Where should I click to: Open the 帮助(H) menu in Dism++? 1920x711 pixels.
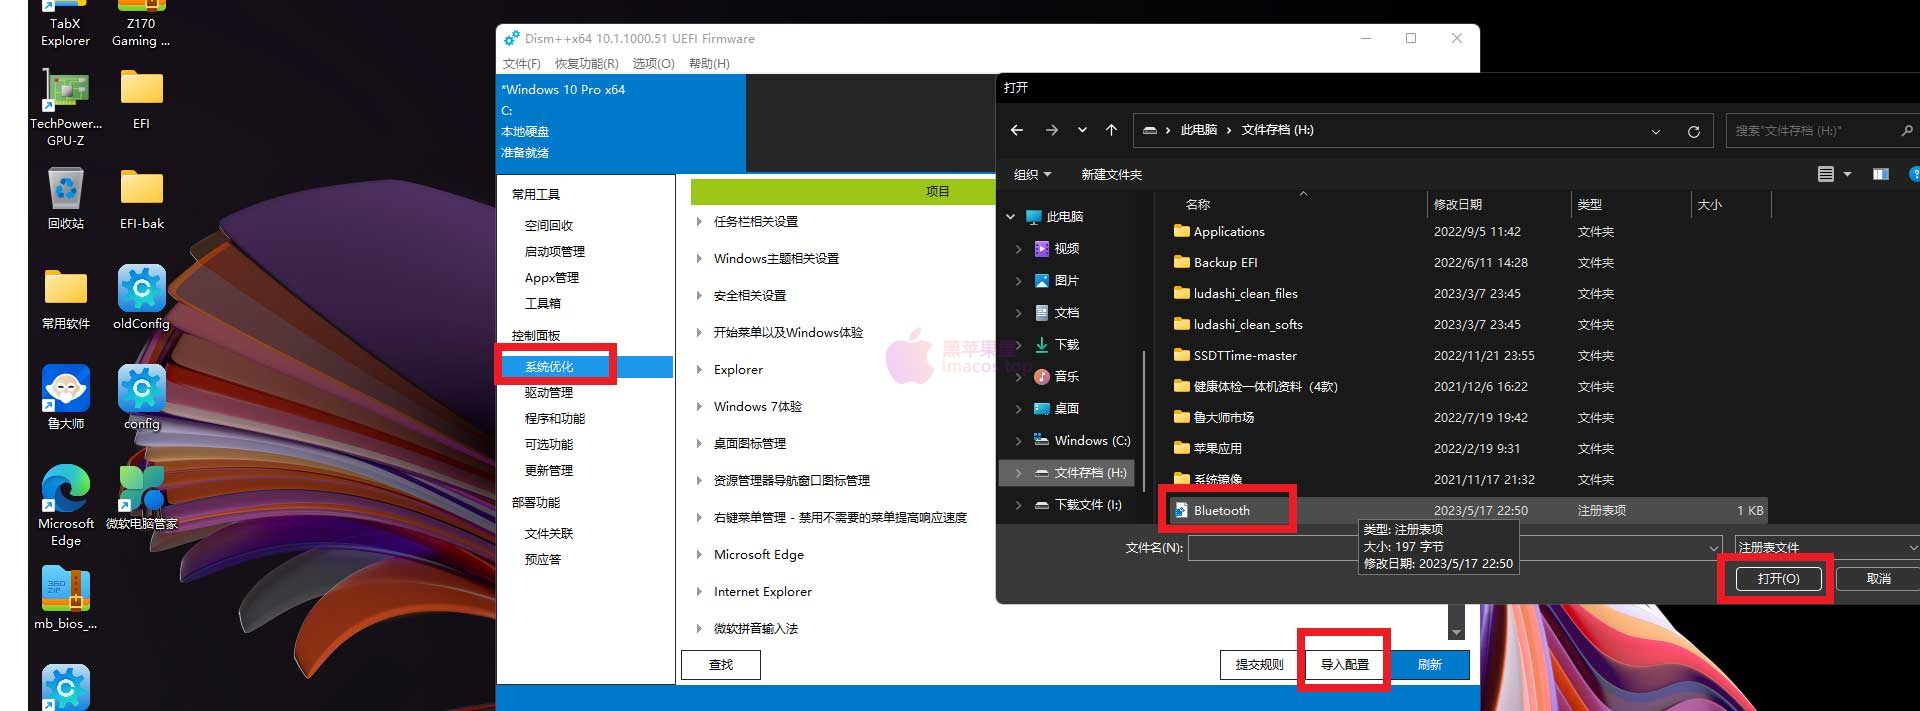[709, 63]
